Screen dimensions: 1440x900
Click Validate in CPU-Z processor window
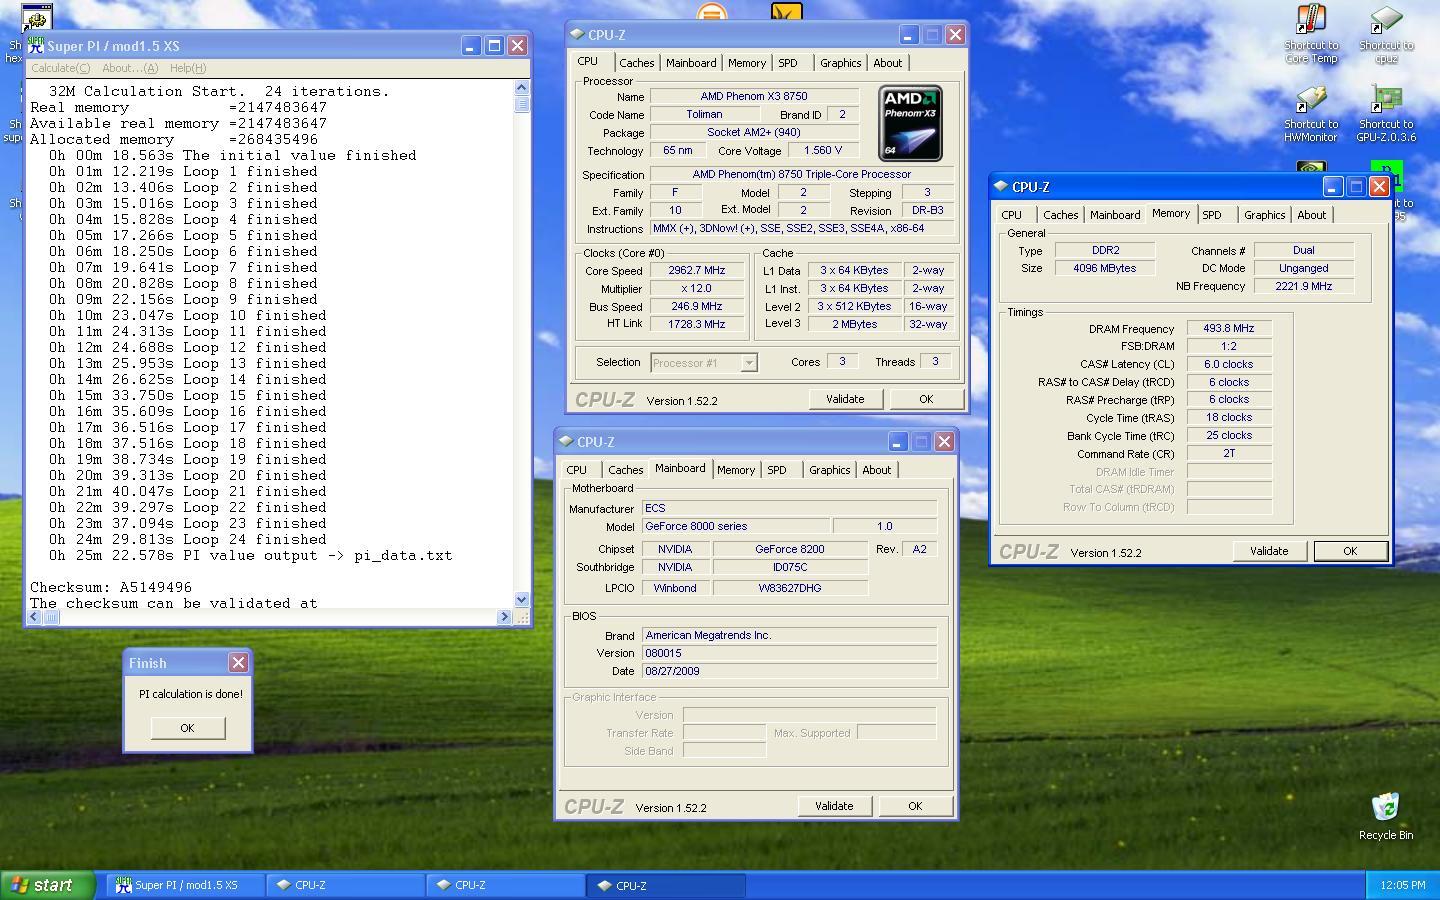(845, 399)
